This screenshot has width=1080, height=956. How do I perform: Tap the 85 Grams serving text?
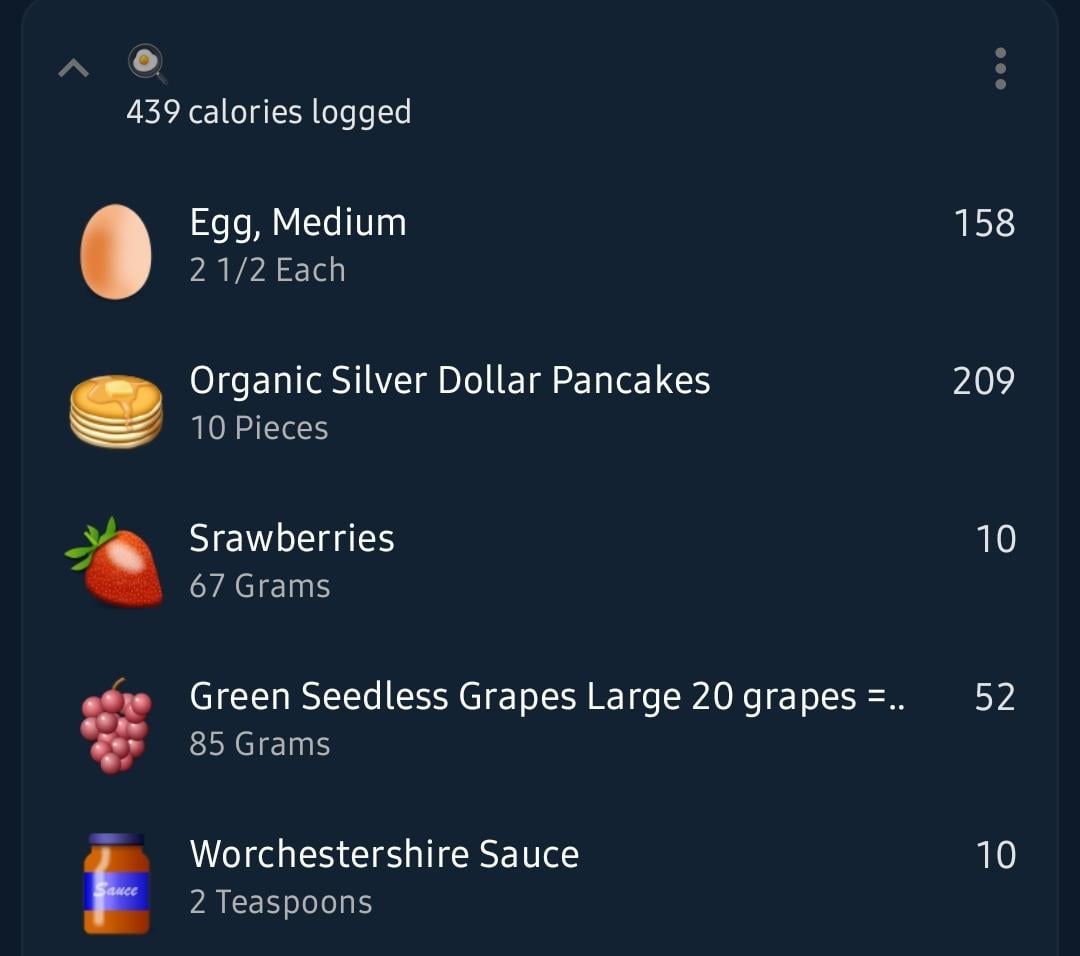pyautogui.click(x=260, y=744)
